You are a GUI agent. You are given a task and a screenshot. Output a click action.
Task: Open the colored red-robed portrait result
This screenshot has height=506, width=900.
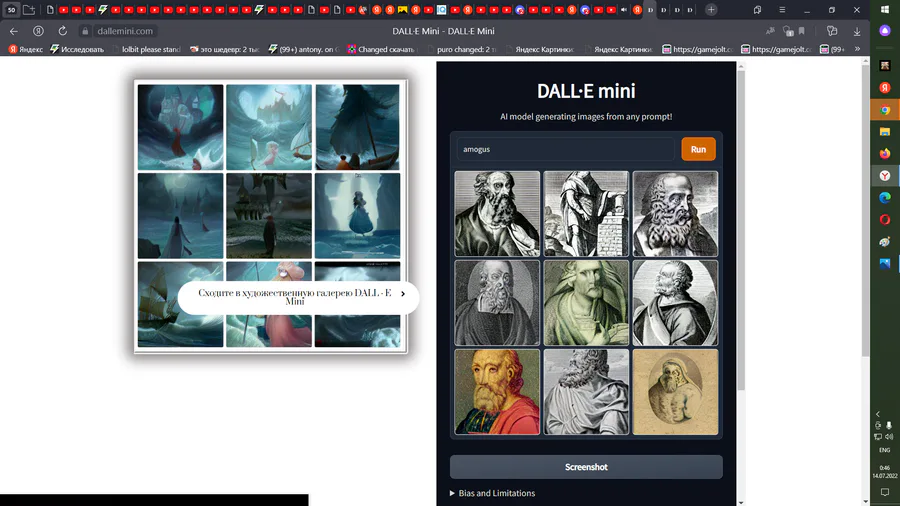[x=497, y=392]
